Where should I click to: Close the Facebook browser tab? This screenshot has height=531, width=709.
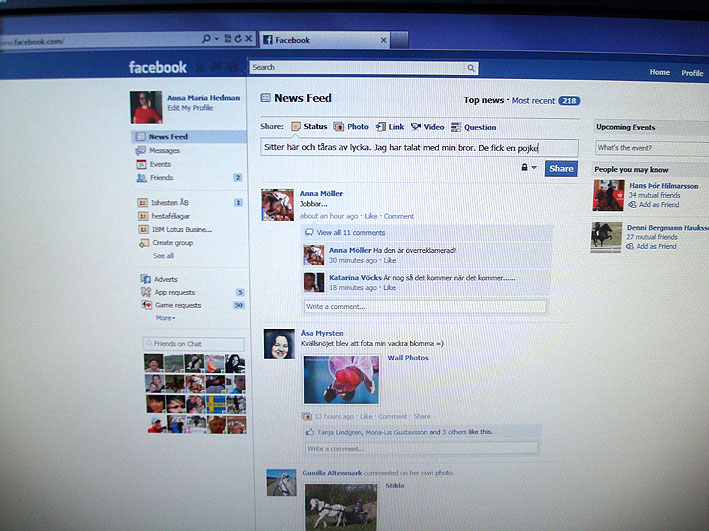[383, 40]
